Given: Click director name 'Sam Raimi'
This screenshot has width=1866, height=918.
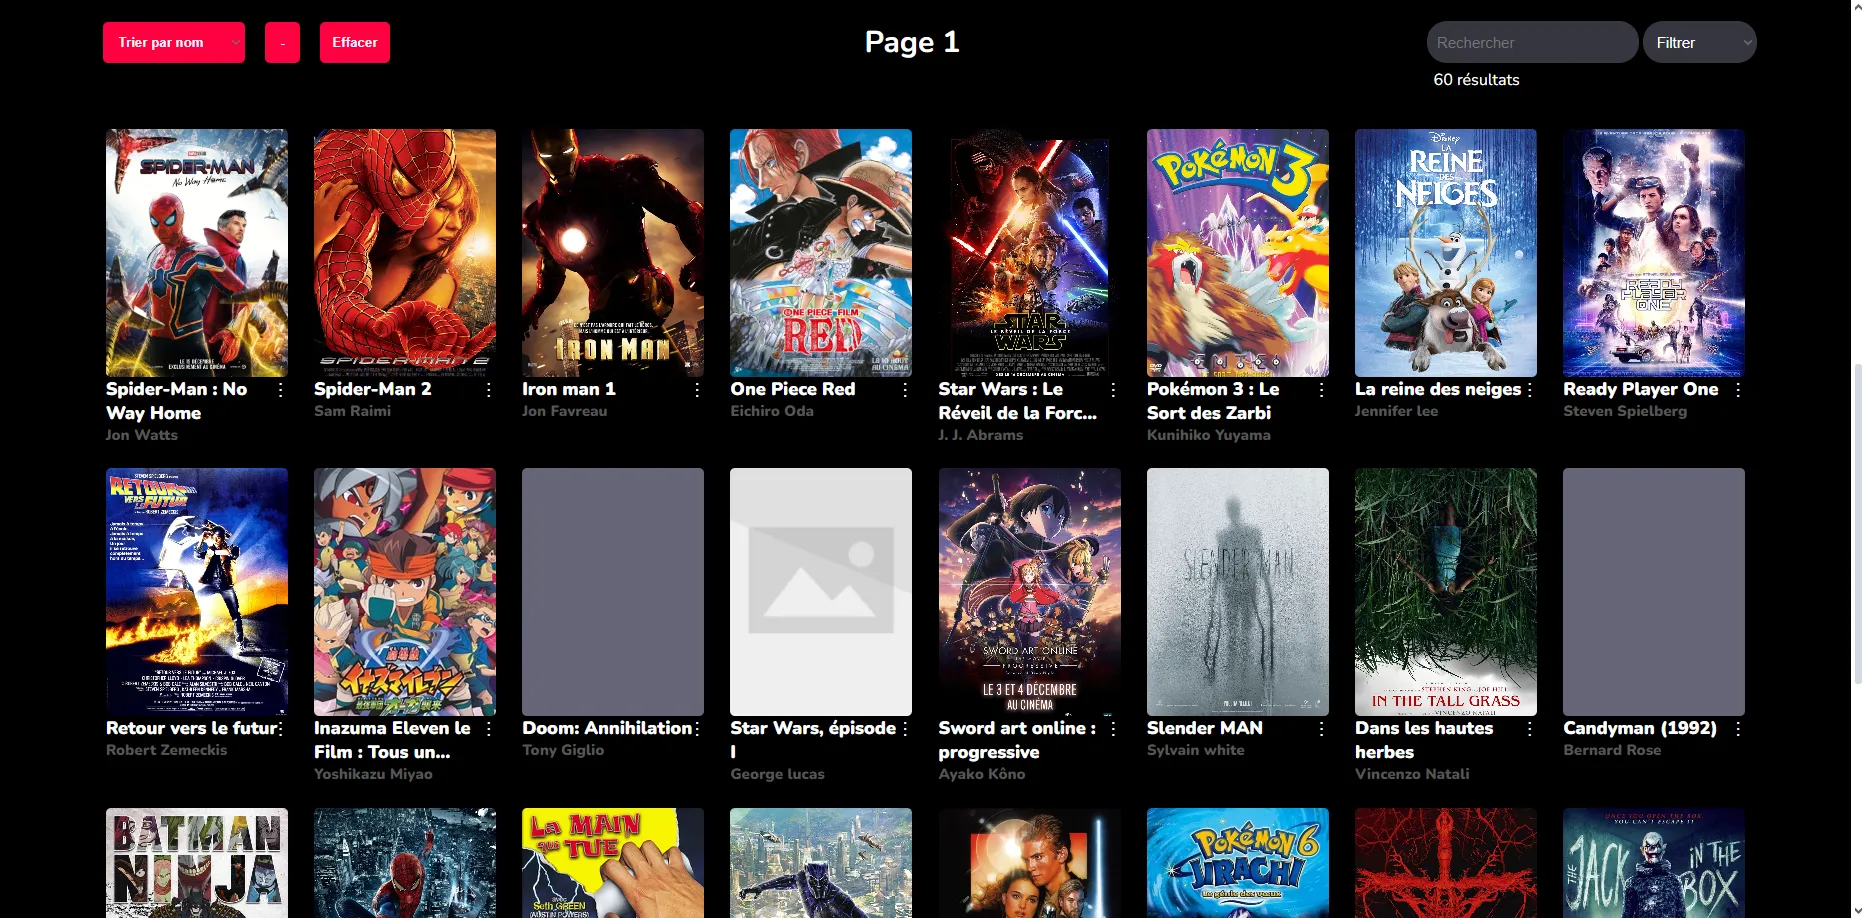Looking at the screenshot, I should 353,411.
